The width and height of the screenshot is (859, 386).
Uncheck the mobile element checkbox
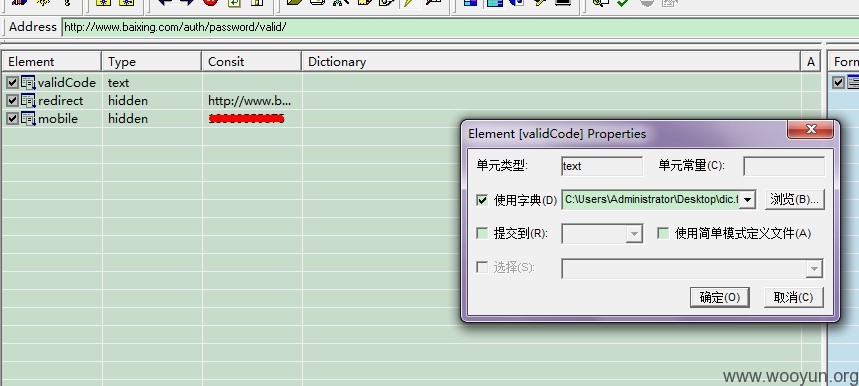click(x=13, y=119)
